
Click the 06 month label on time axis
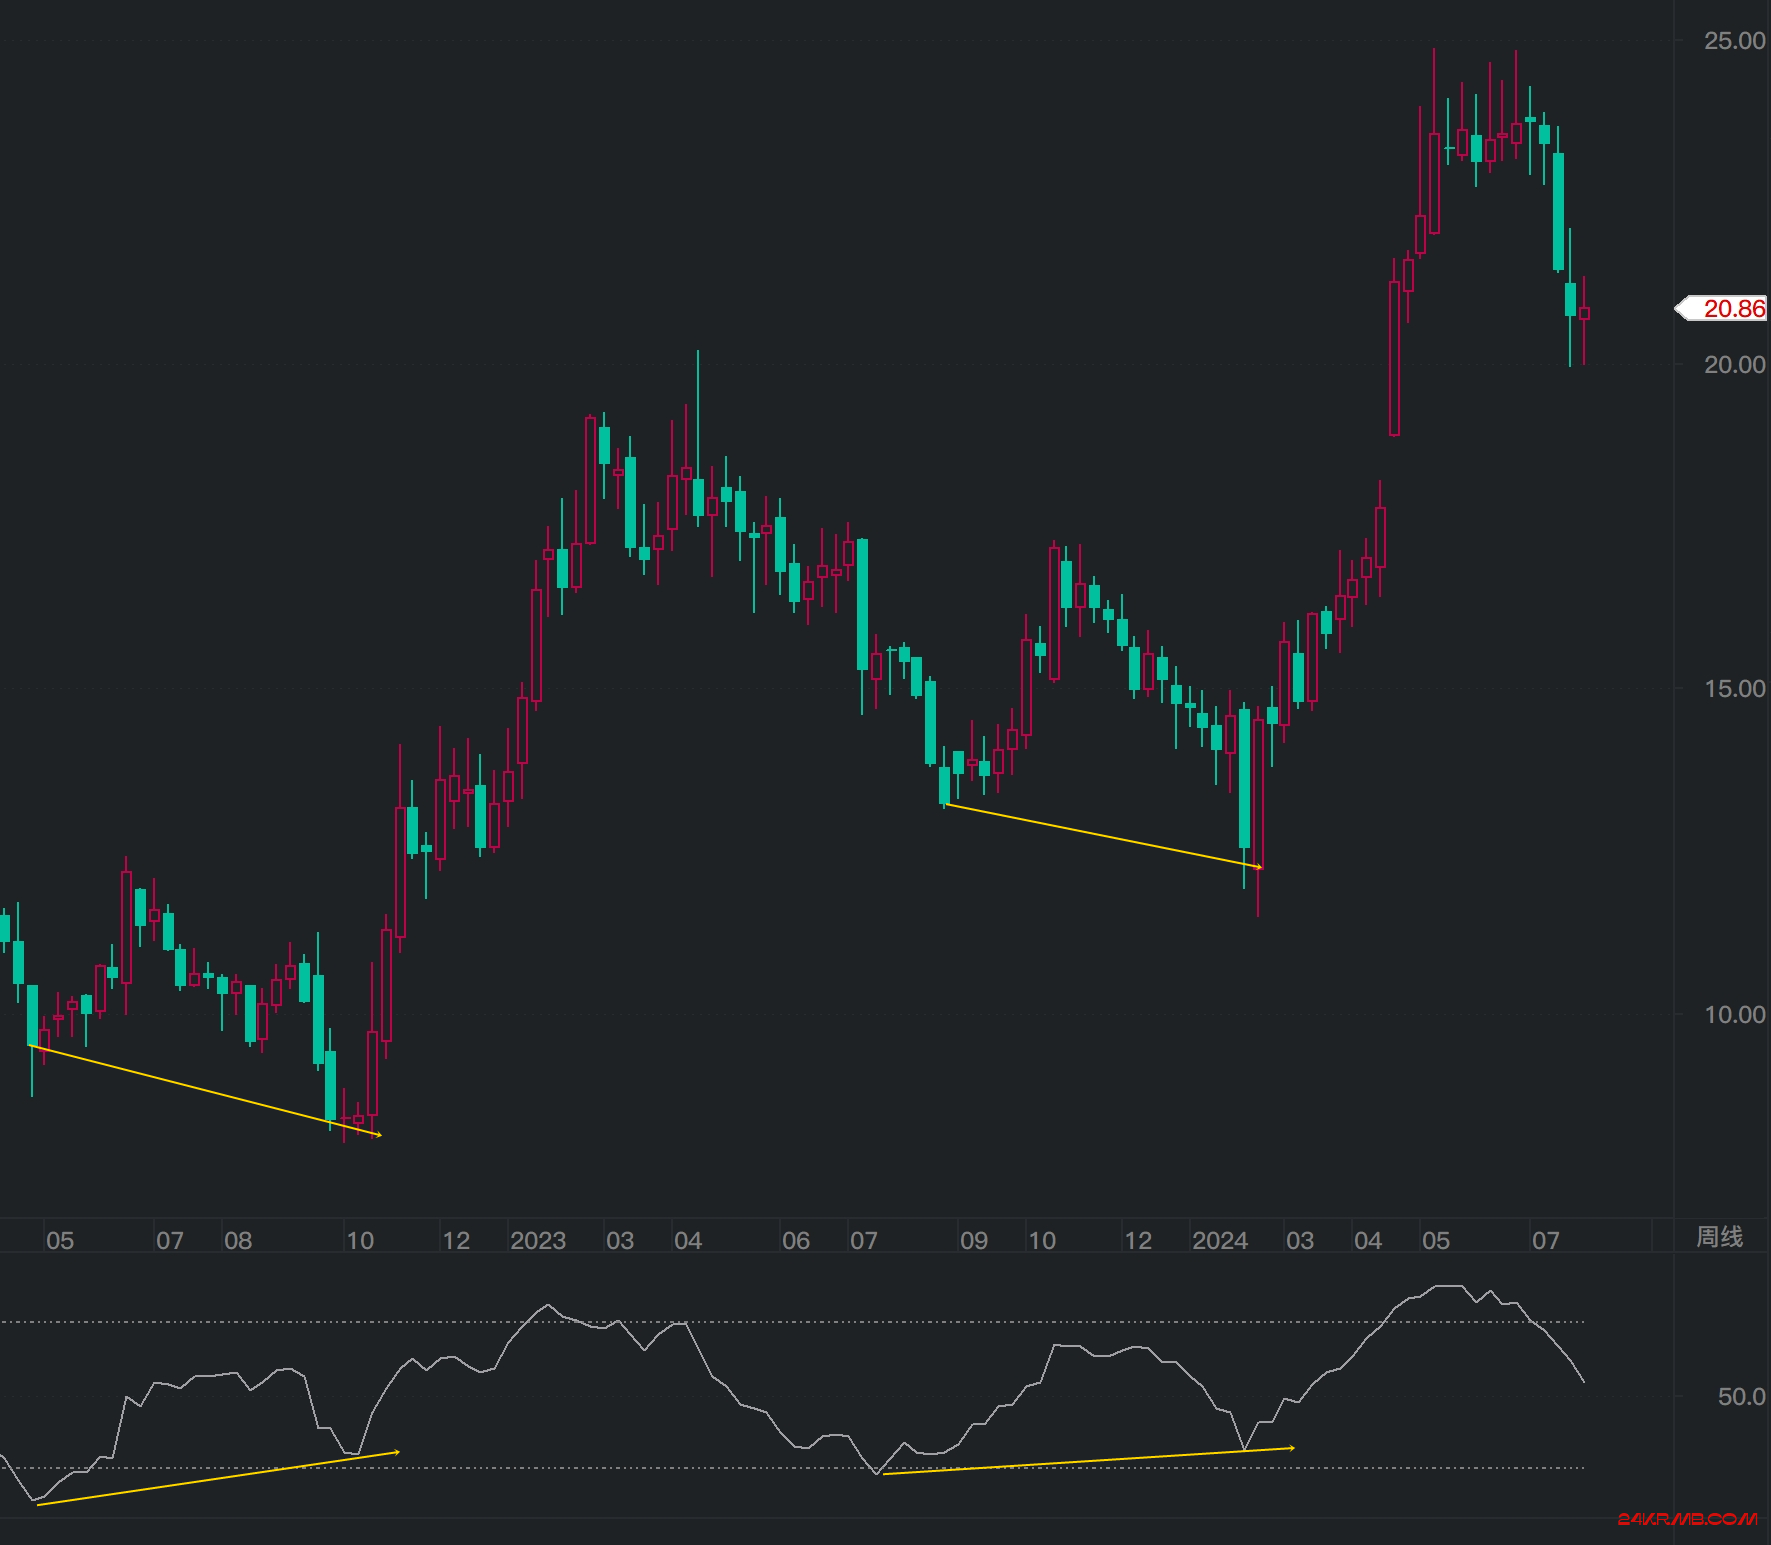[796, 1241]
